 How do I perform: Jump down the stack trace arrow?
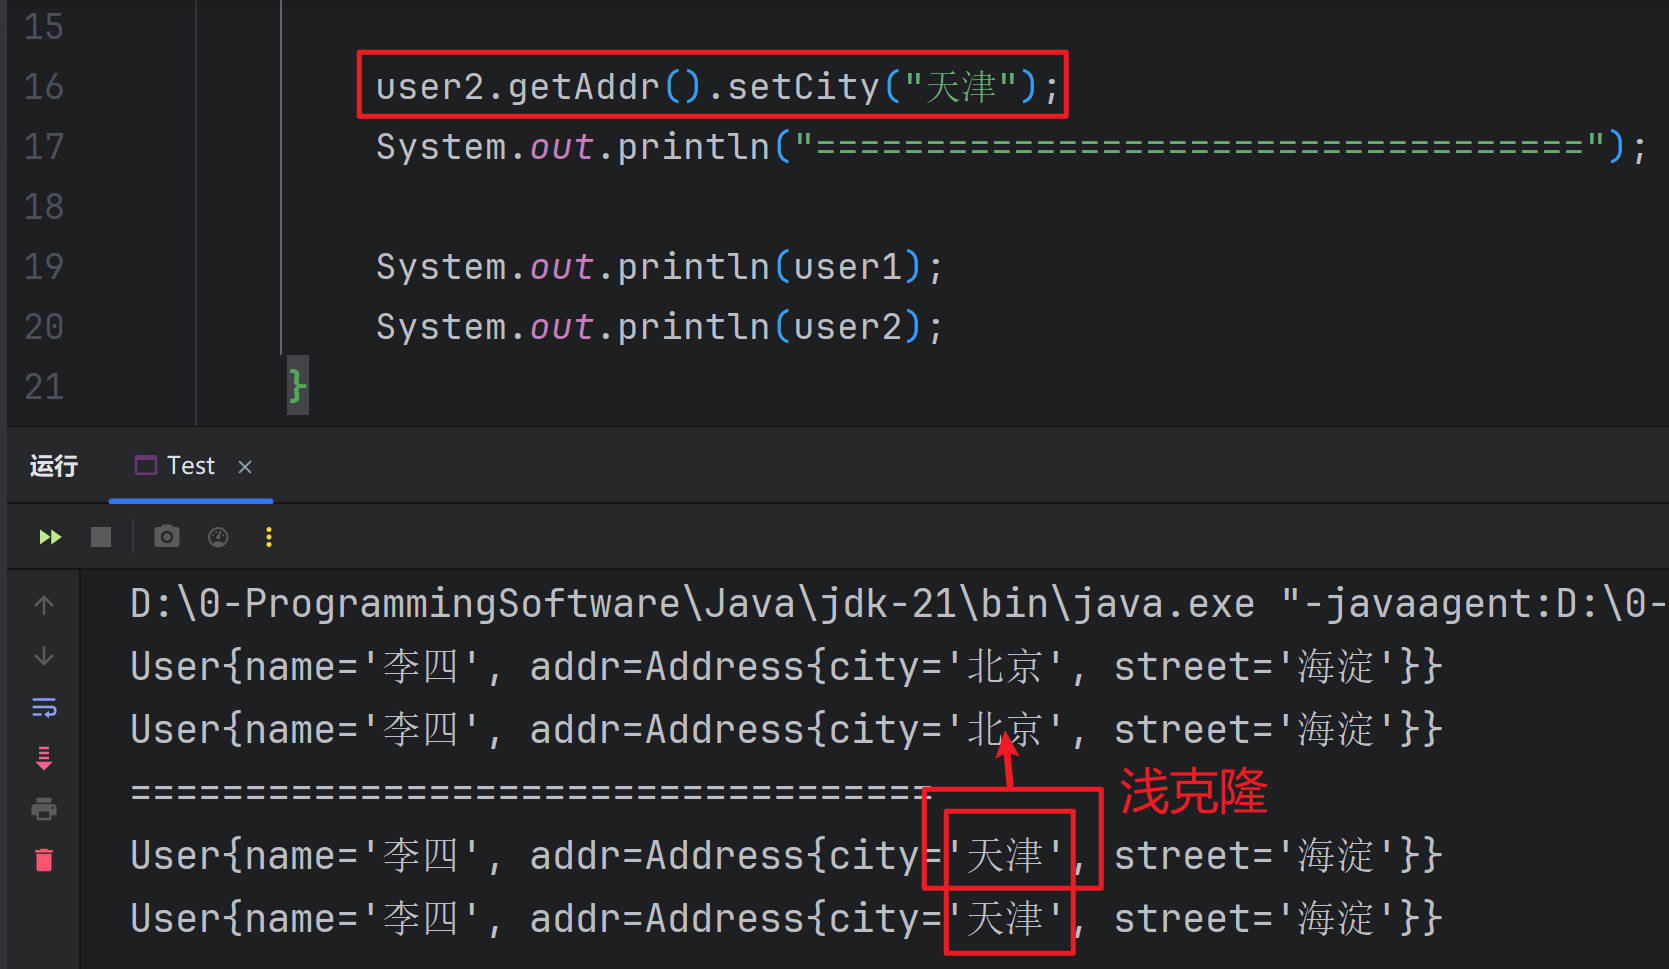44,656
